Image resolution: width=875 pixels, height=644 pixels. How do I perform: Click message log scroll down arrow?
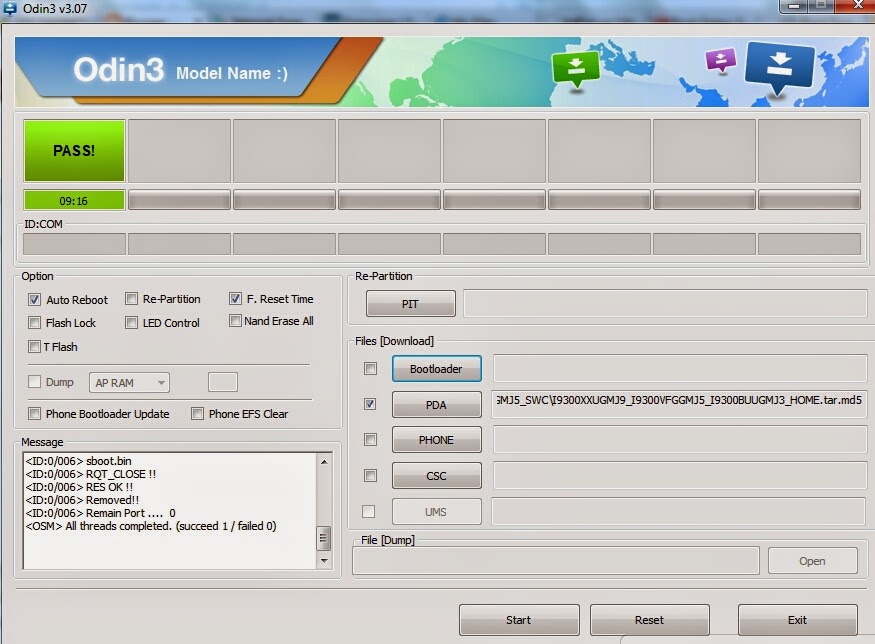tap(324, 560)
